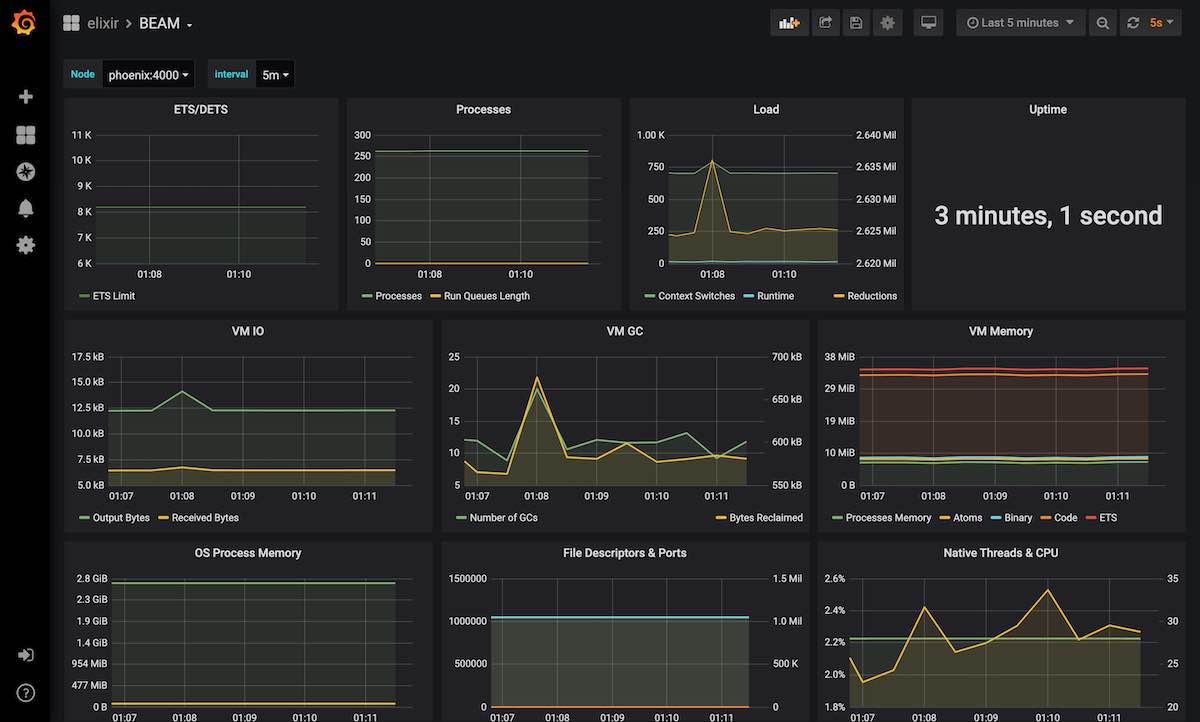Click the elixir folder breadcrumb link
Viewport: 1200px width, 722px height.
click(104, 23)
